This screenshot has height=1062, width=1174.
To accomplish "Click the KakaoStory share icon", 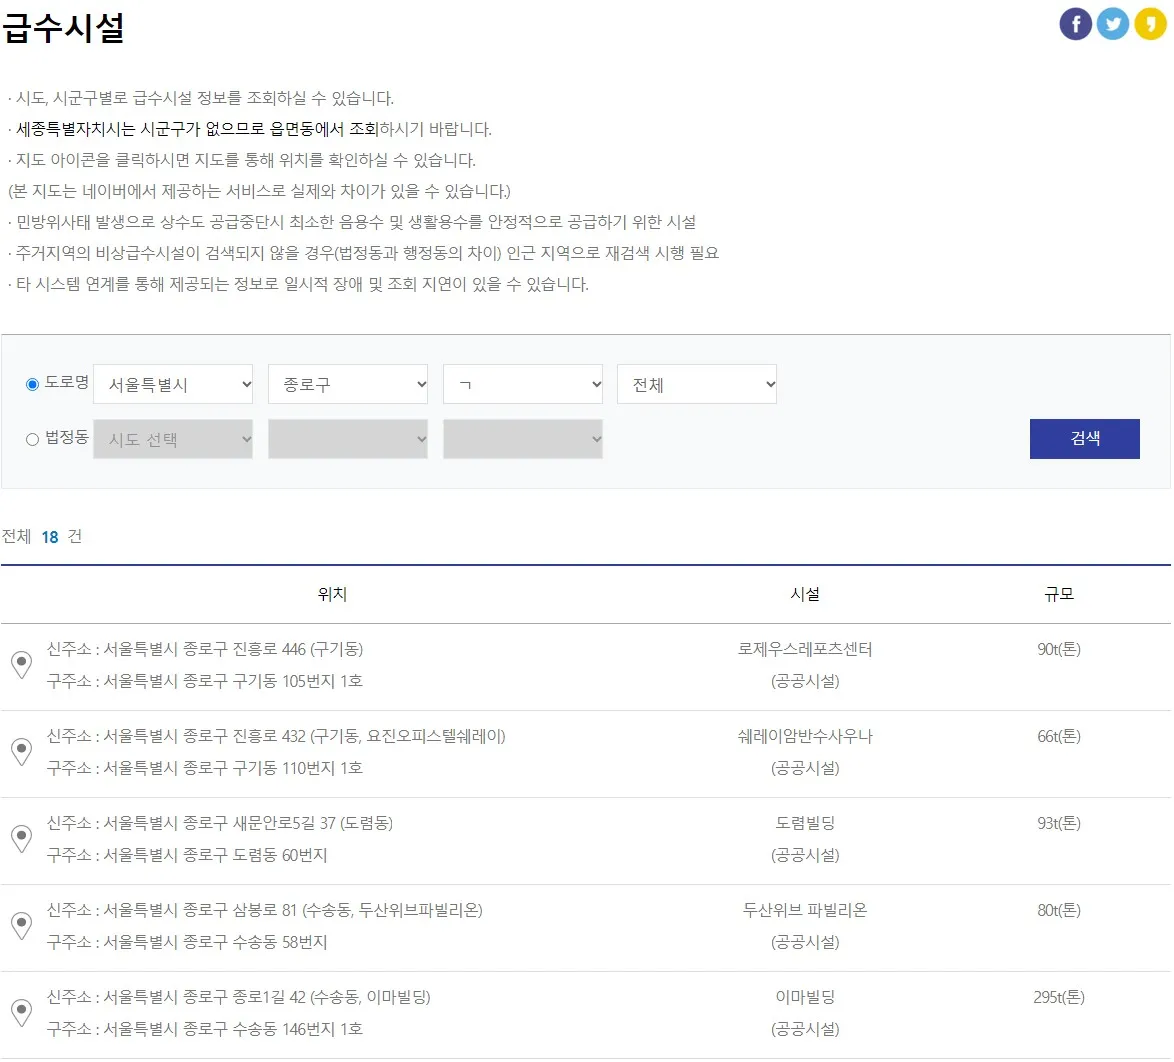I will (x=1149, y=23).
